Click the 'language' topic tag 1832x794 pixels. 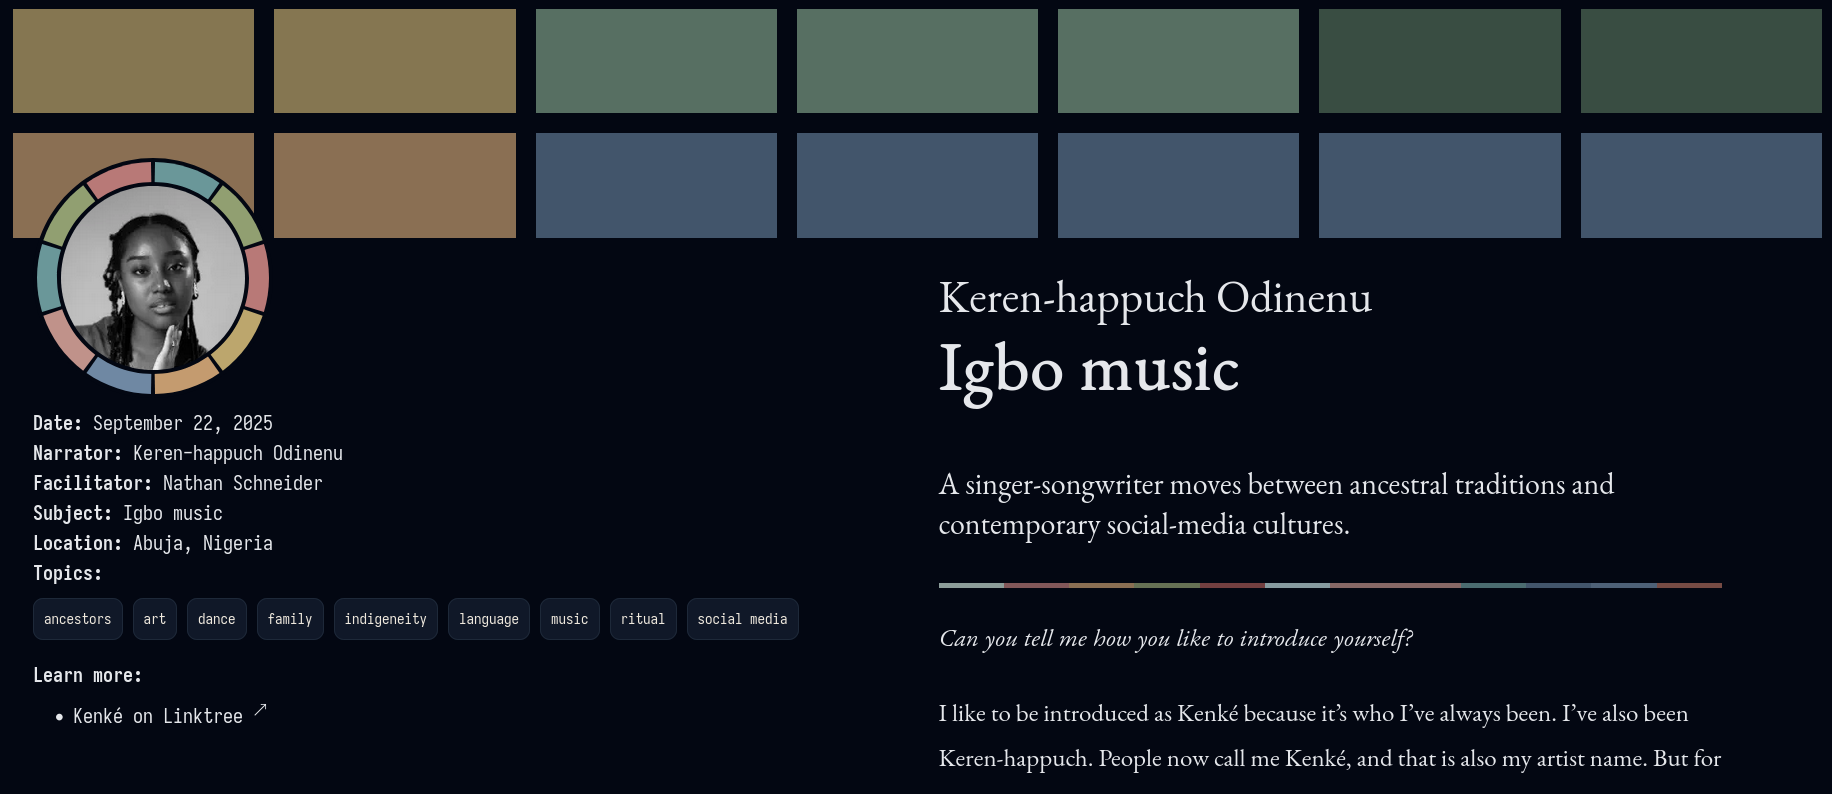pos(488,619)
